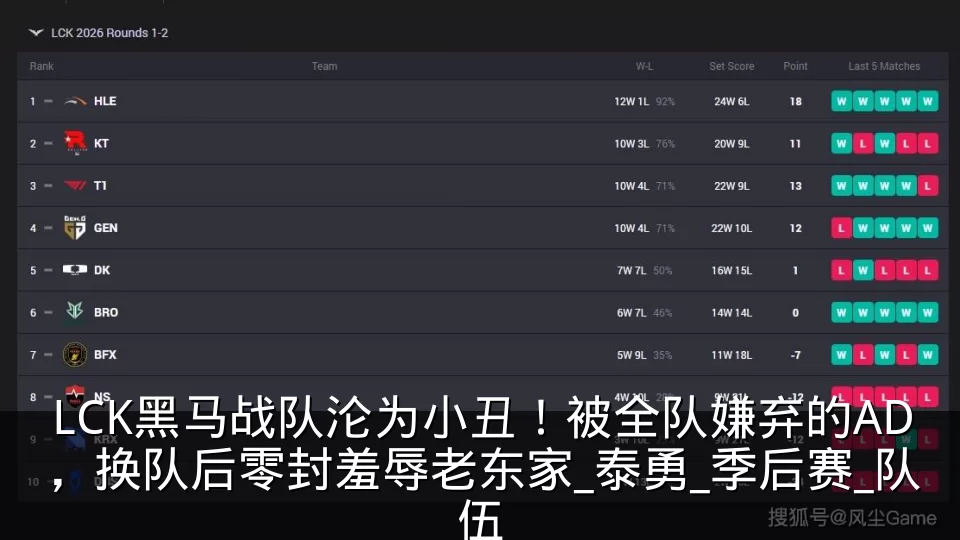Click HLE's set score 24W 6L
Image resolution: width=960 pixels, height=540 pixels.
[732, 102]
